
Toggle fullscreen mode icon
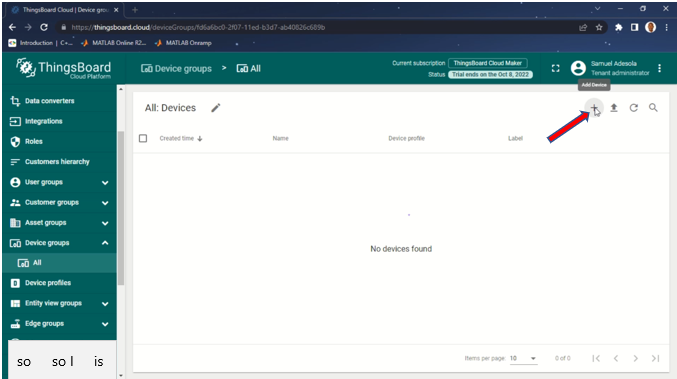pos(556,68)
